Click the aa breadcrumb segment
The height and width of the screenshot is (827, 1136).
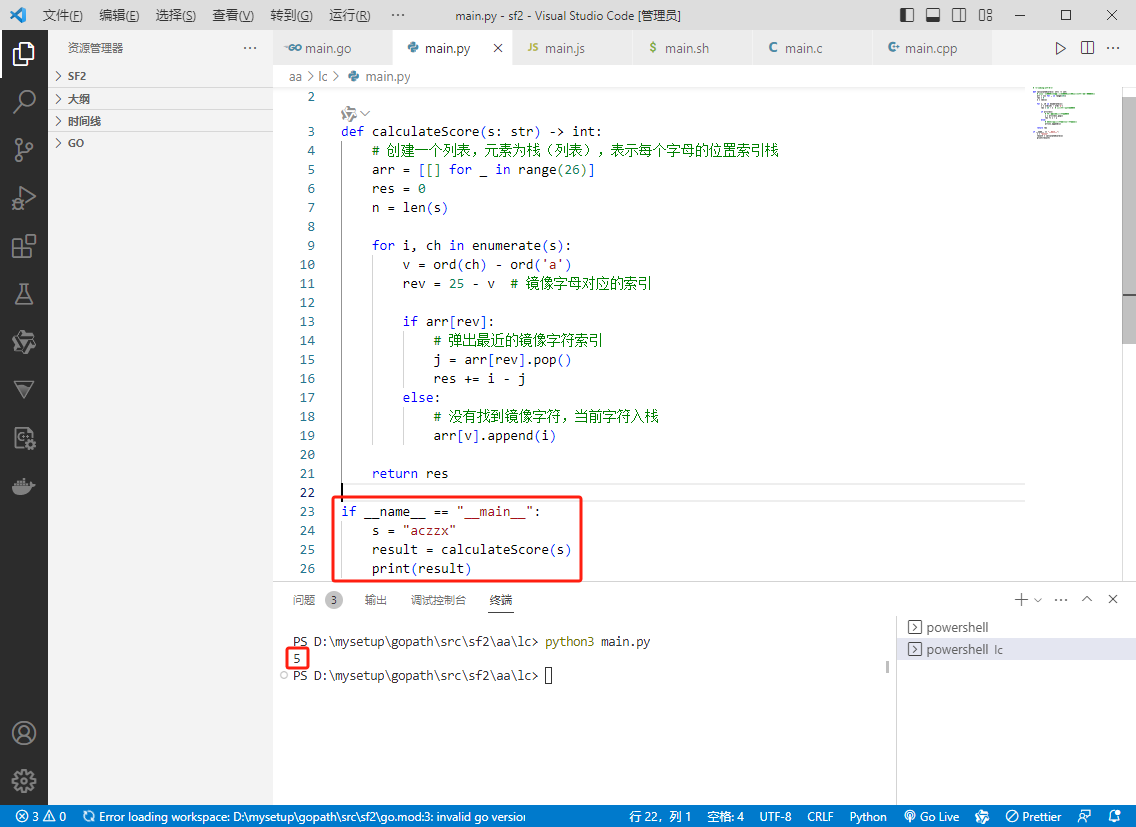point(295,76)
